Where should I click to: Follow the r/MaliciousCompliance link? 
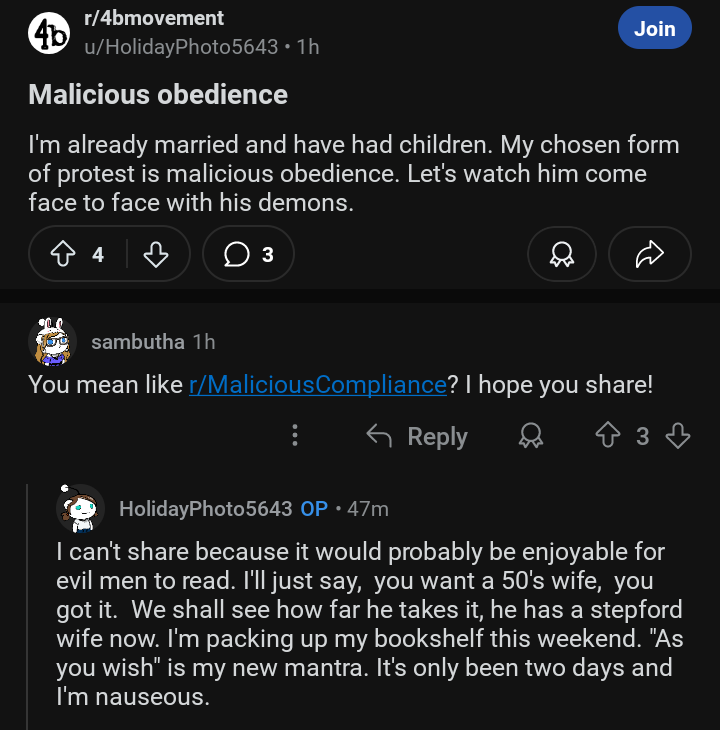point(317,385)
